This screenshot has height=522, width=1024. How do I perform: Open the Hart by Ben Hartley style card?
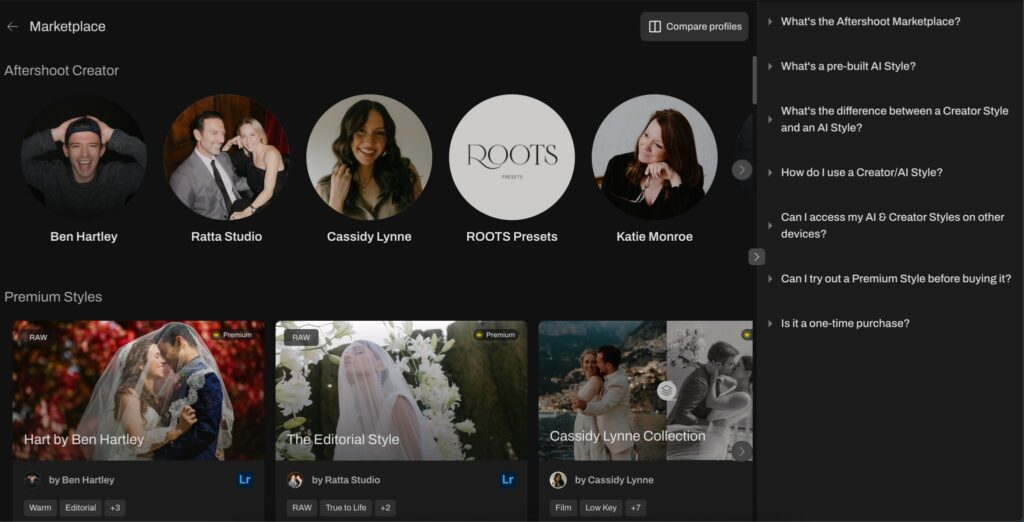tap(138, 391)
